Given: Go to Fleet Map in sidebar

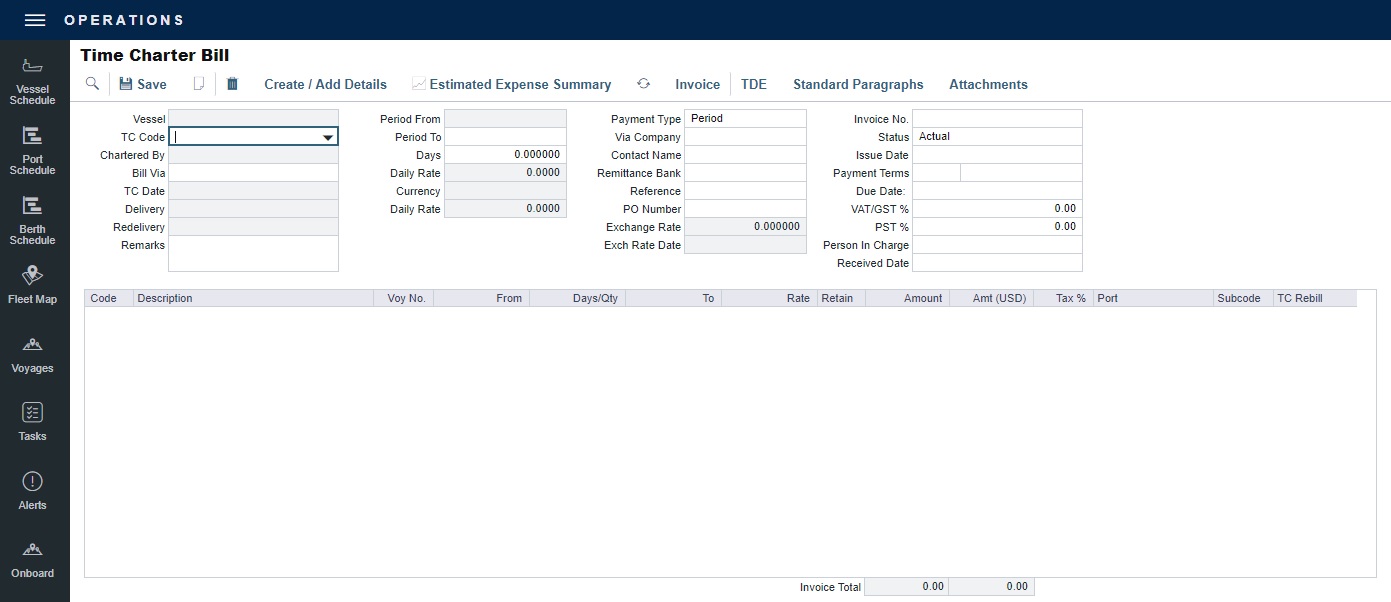Looking at the screenshot, I should [32, 285].
